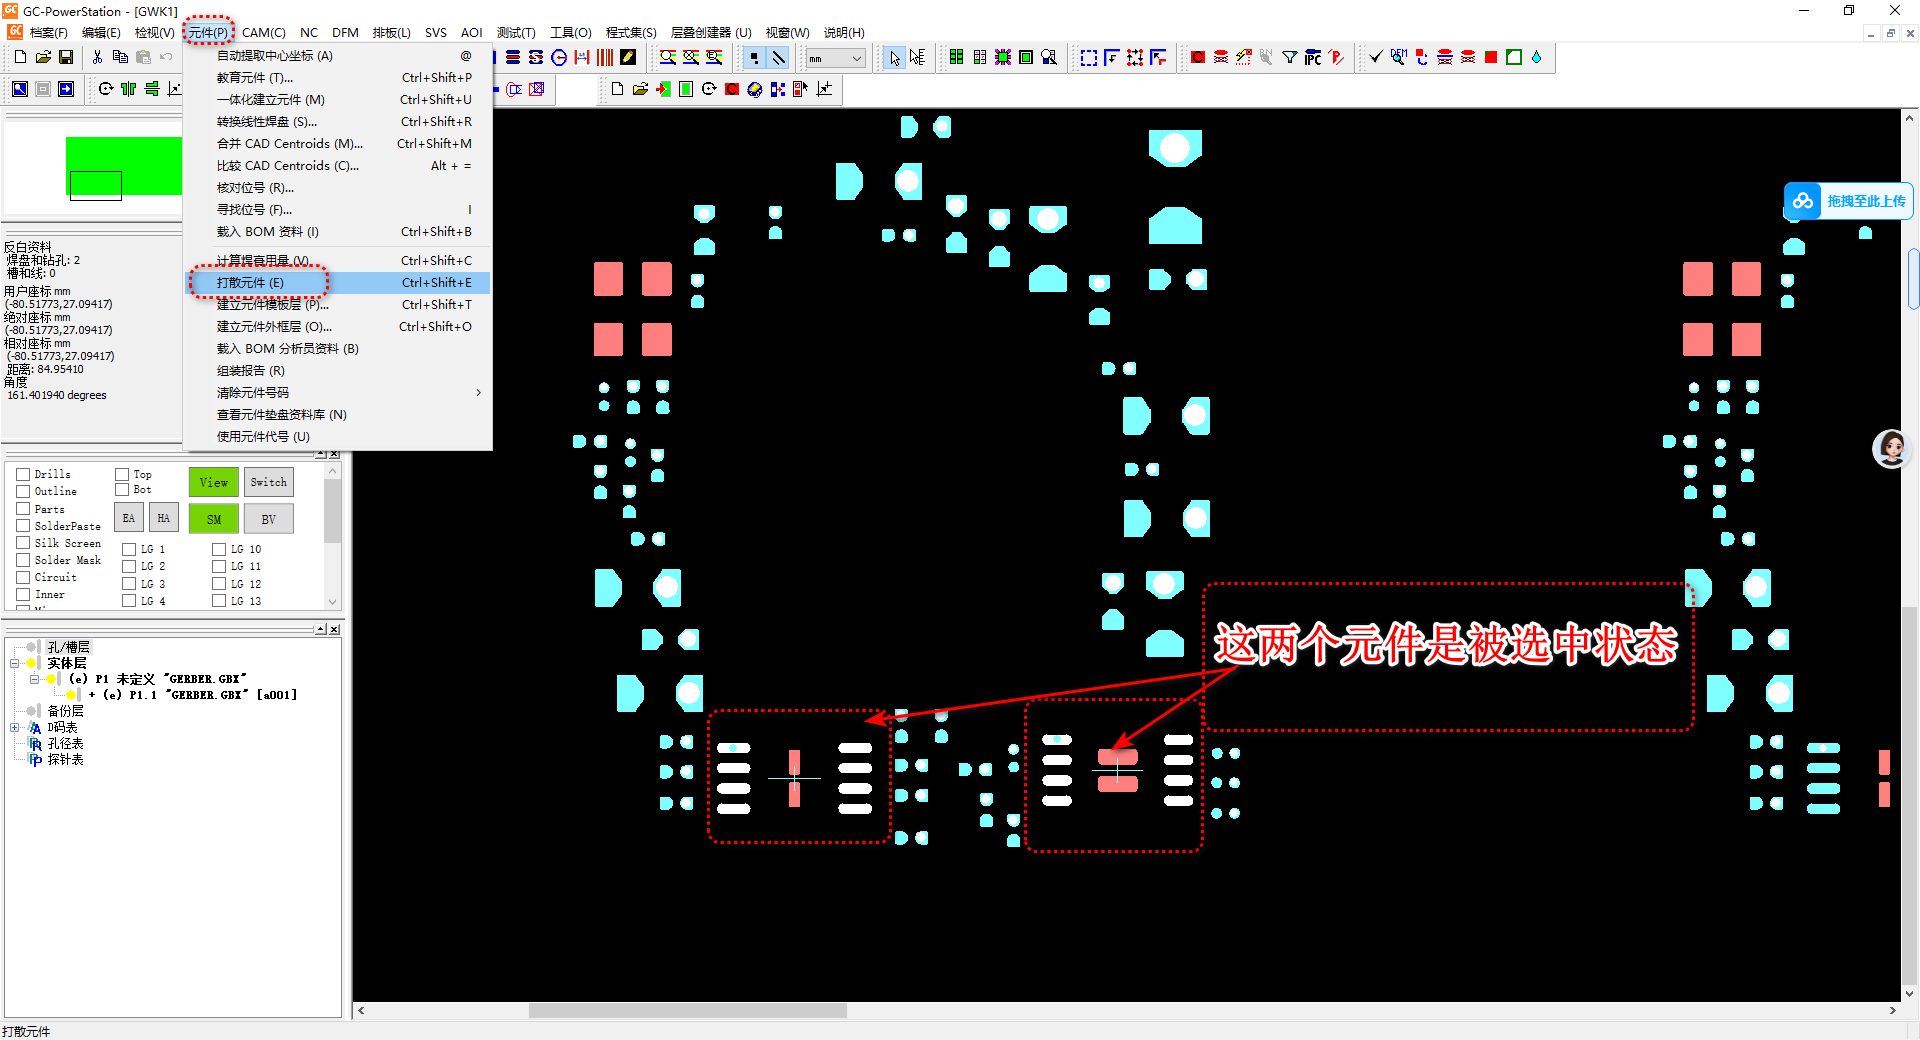The image size is (1920, 1040).
Task: Click the red-green solid square icon
Action: tap(1490, 57)
